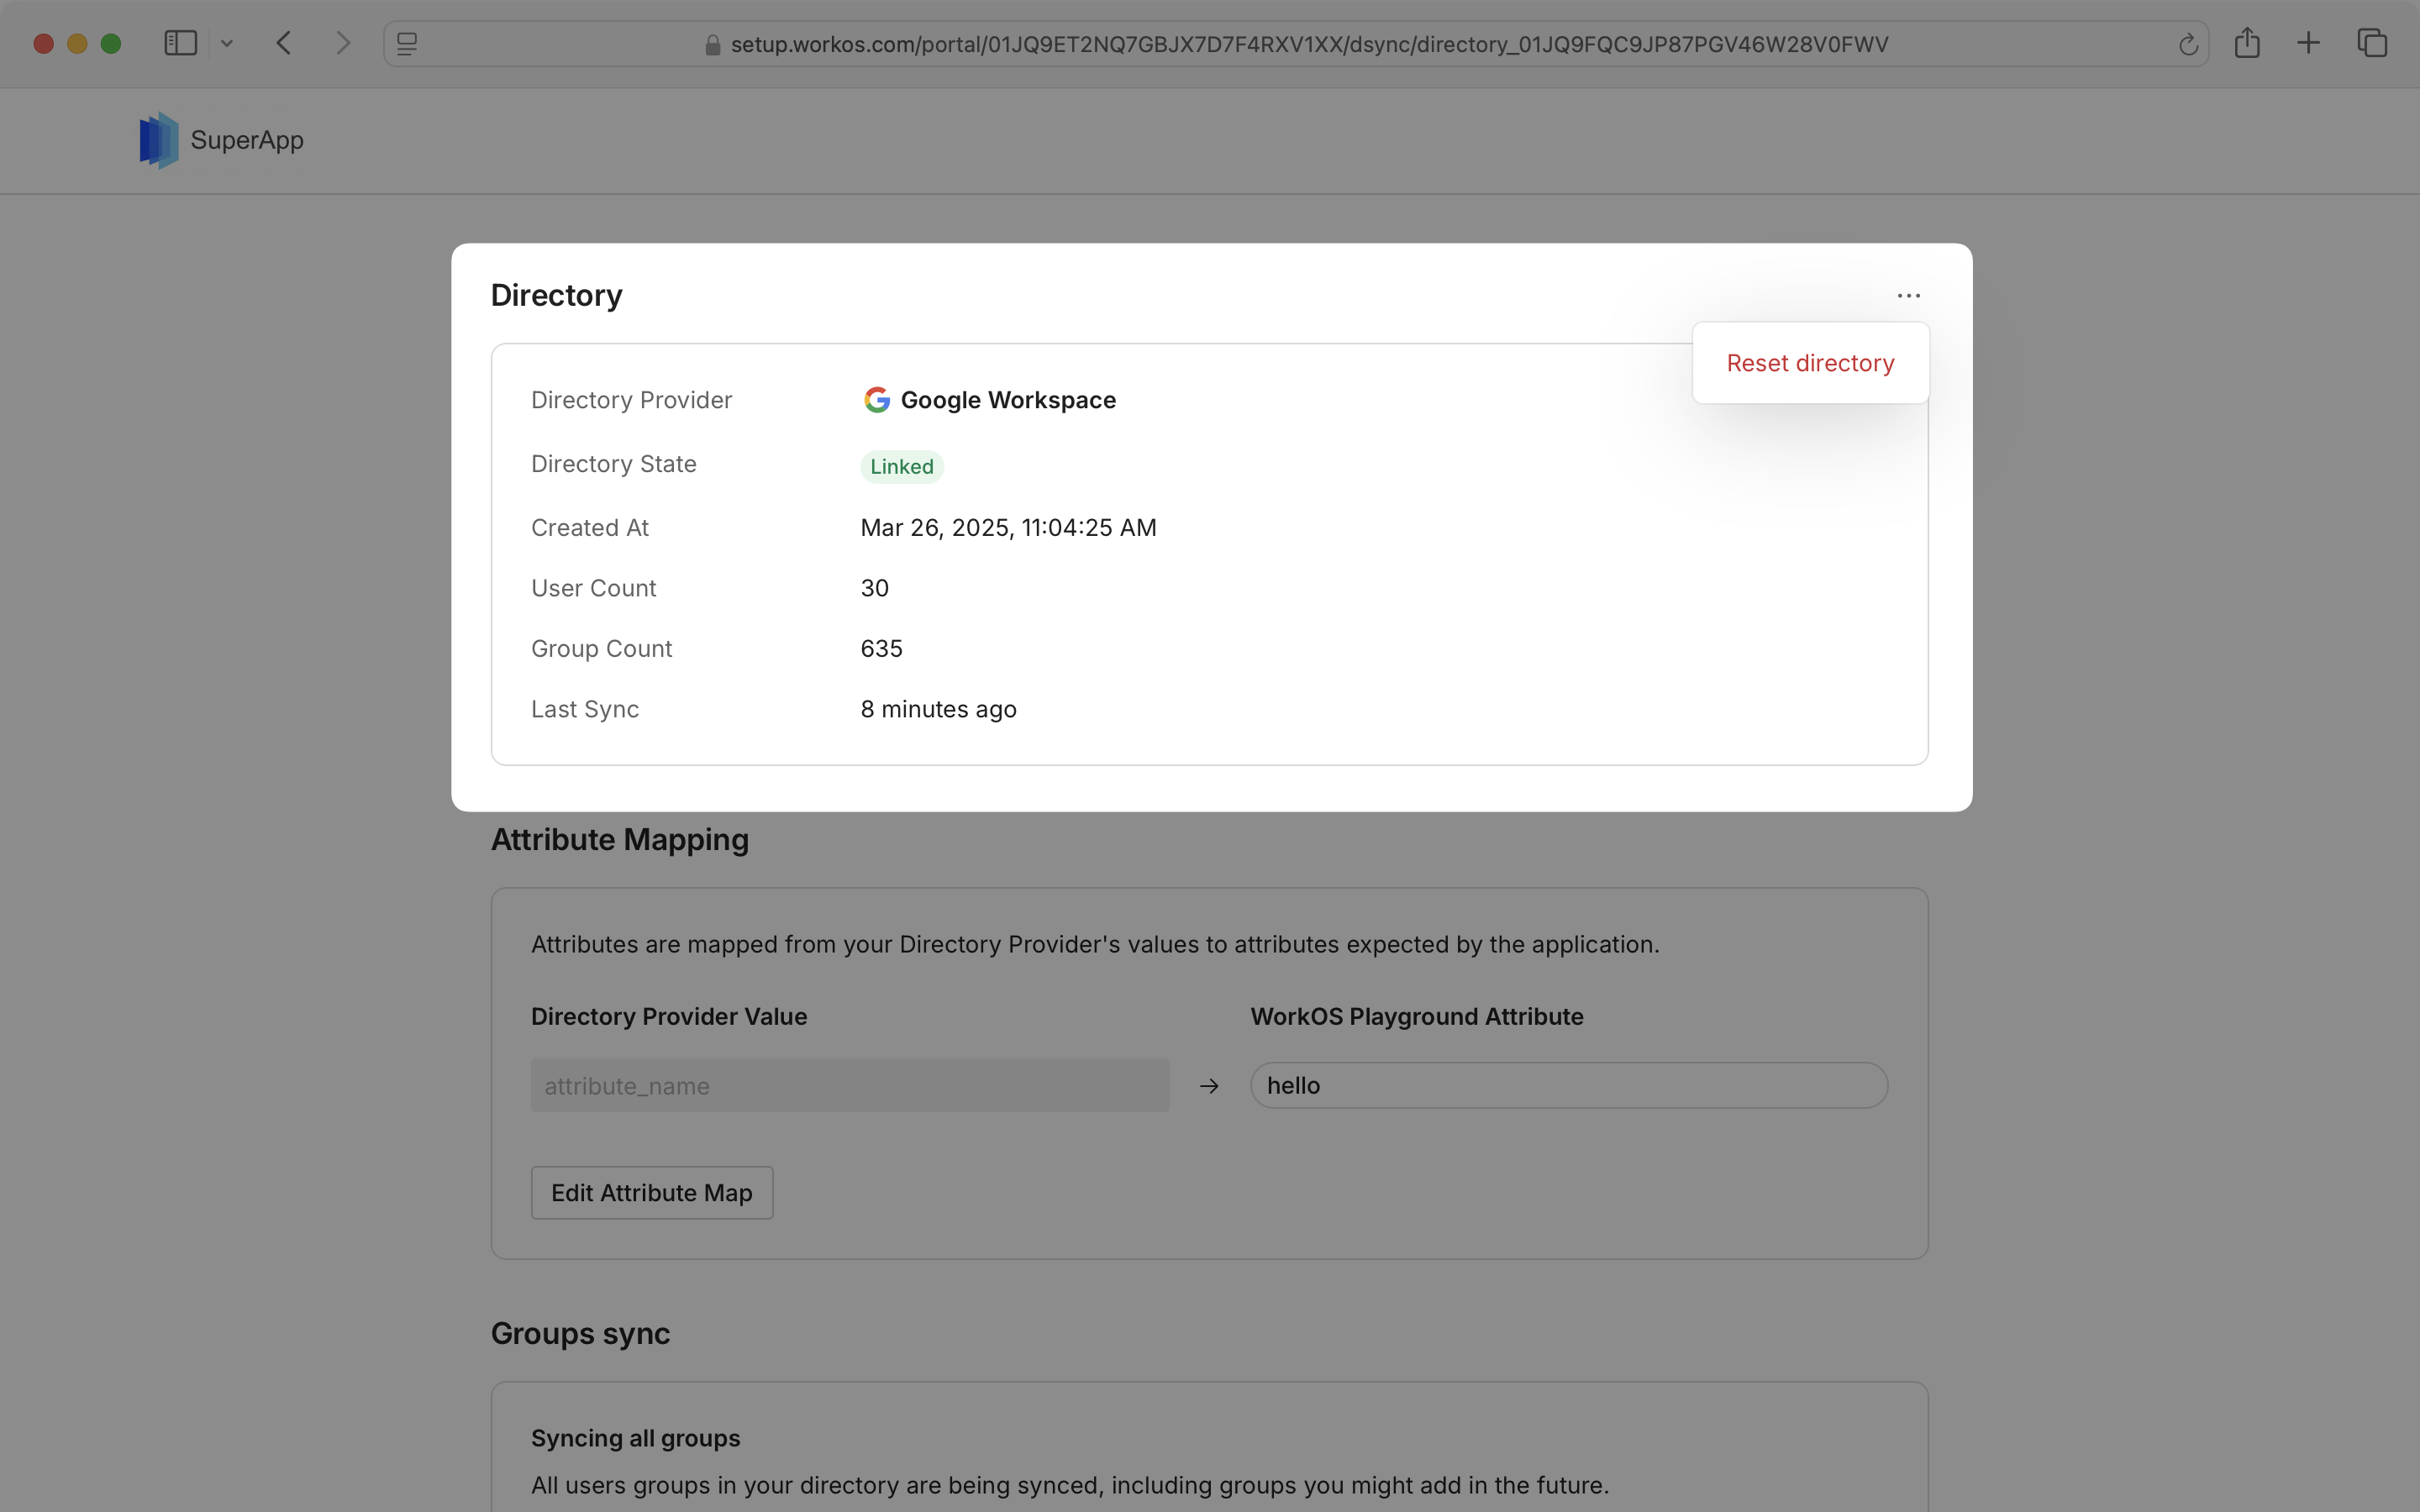Expand the sidebar tab group chevron
Viewport: 2420px width, 1512px height.
click(x=227, y=43)
